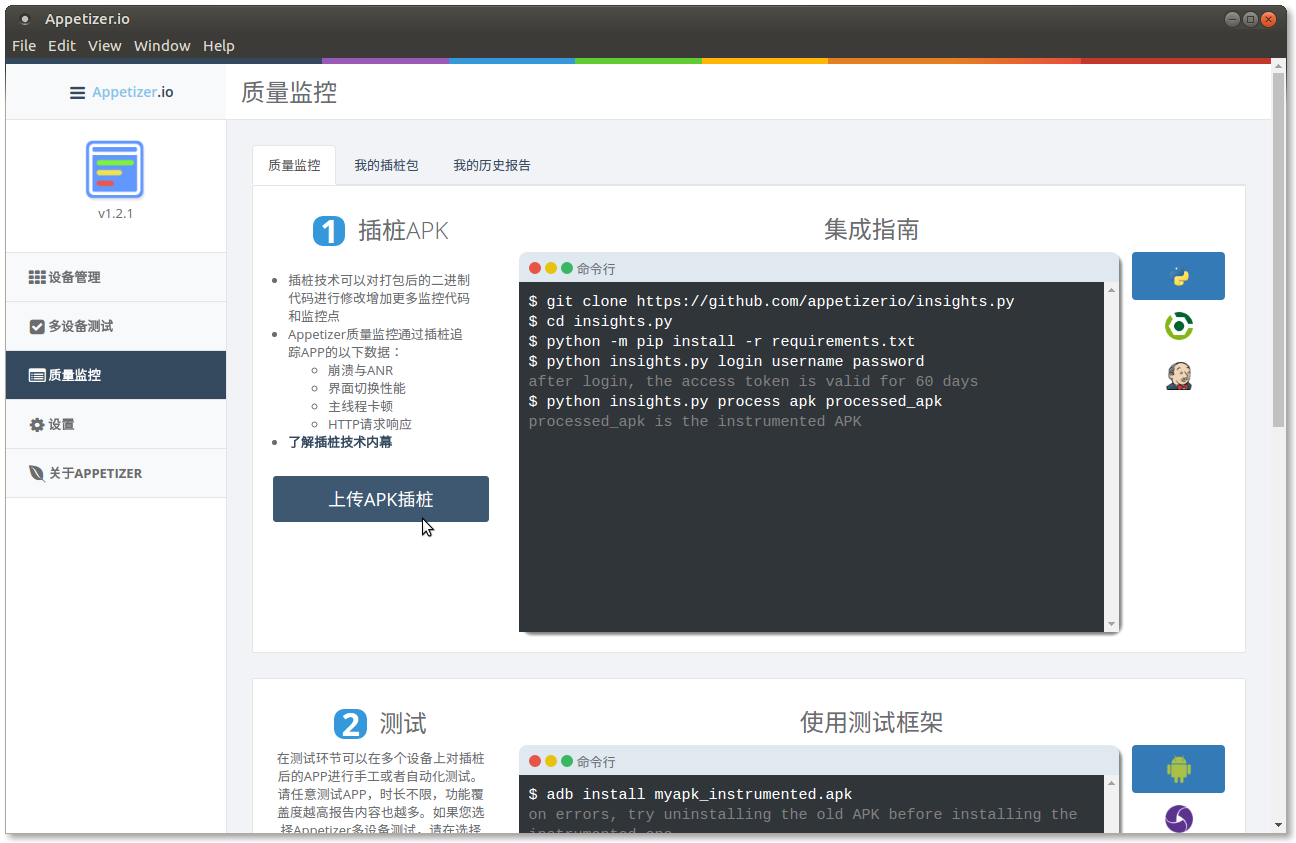Click the 上传APK插桩 button
Viewport: 1296px width, 843px height.
click(381, 499)
